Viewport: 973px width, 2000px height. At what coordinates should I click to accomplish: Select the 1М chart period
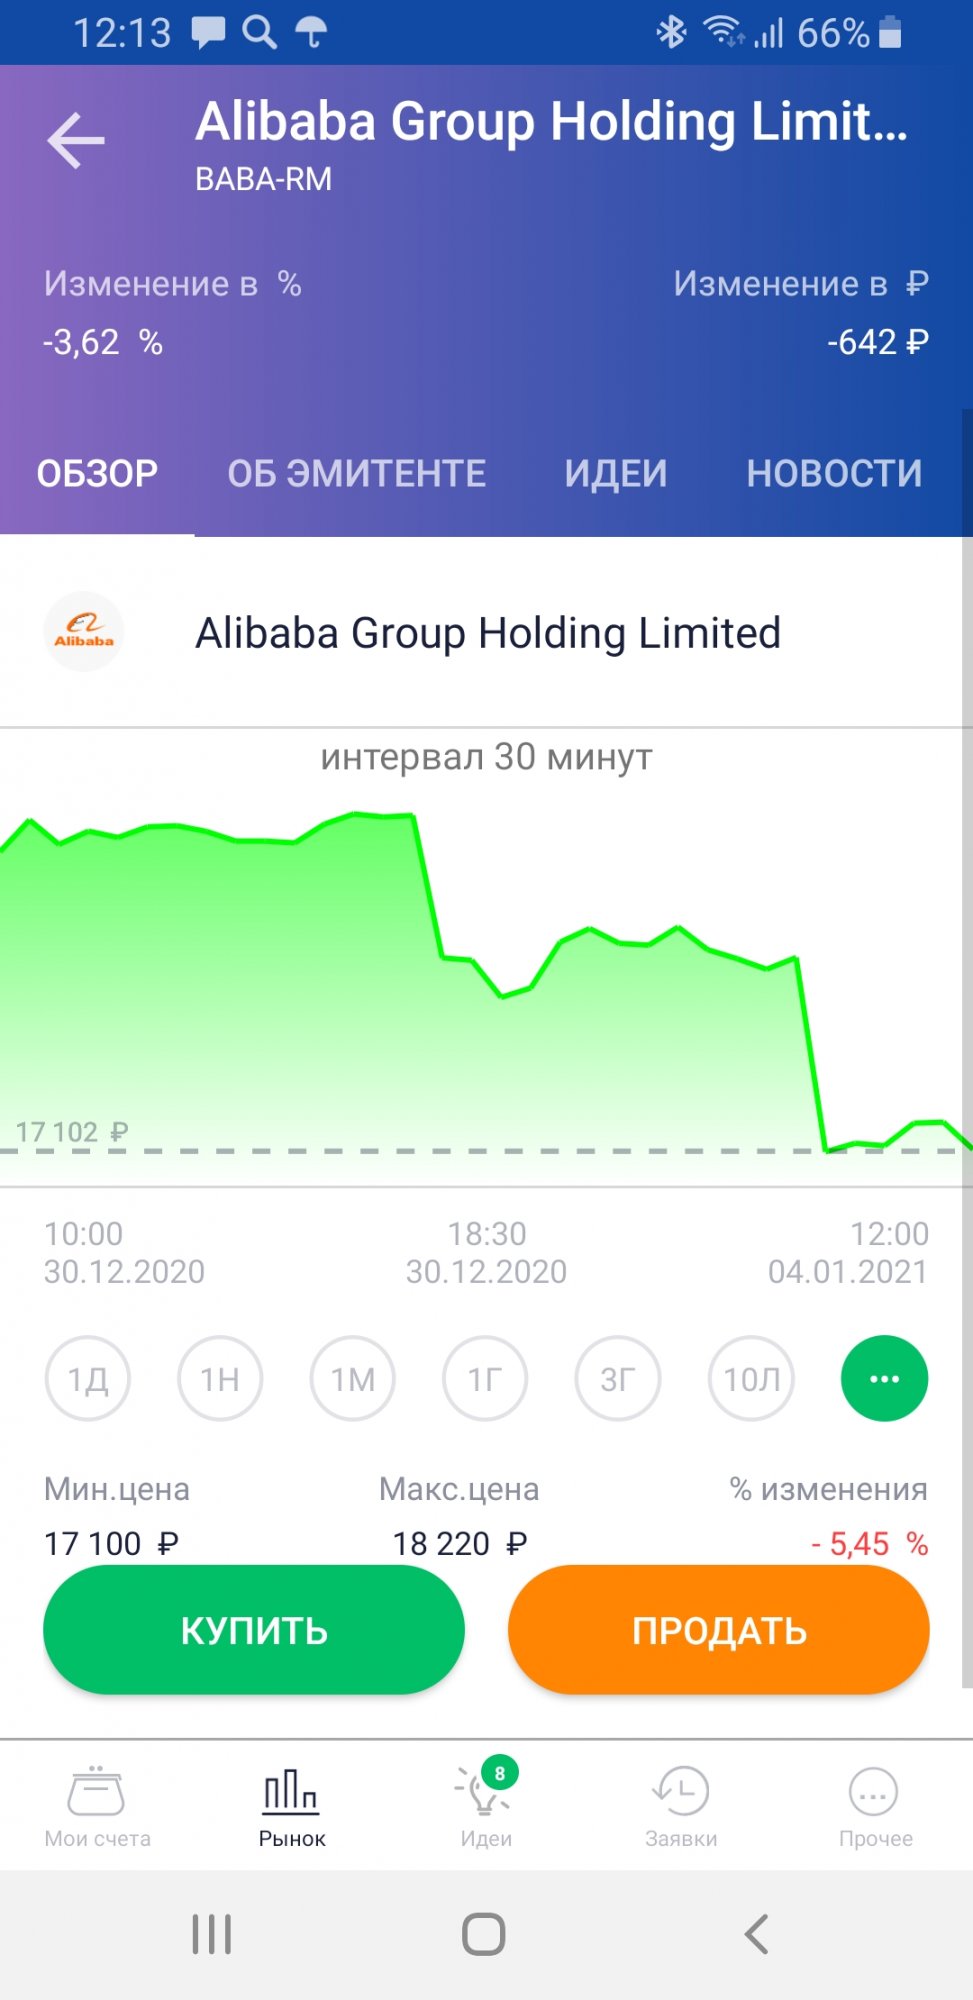353,1379
